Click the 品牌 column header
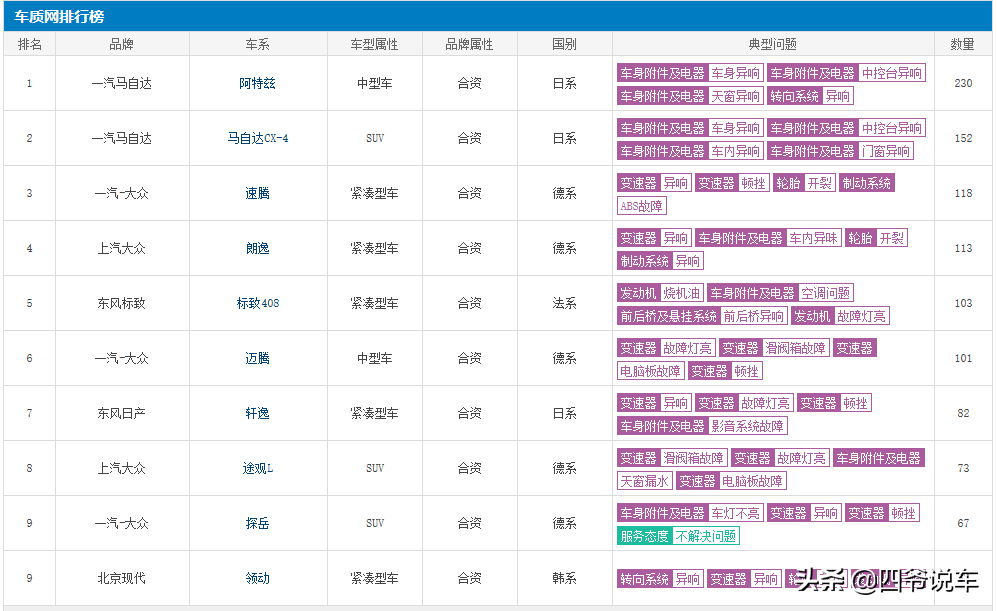 [121, 44]
